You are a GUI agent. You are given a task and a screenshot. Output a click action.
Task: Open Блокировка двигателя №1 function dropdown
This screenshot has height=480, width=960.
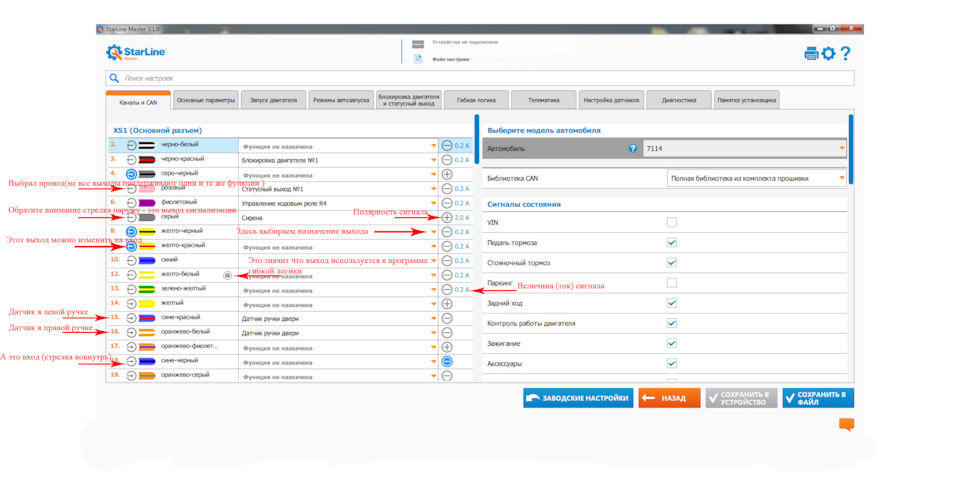[338, 160]
